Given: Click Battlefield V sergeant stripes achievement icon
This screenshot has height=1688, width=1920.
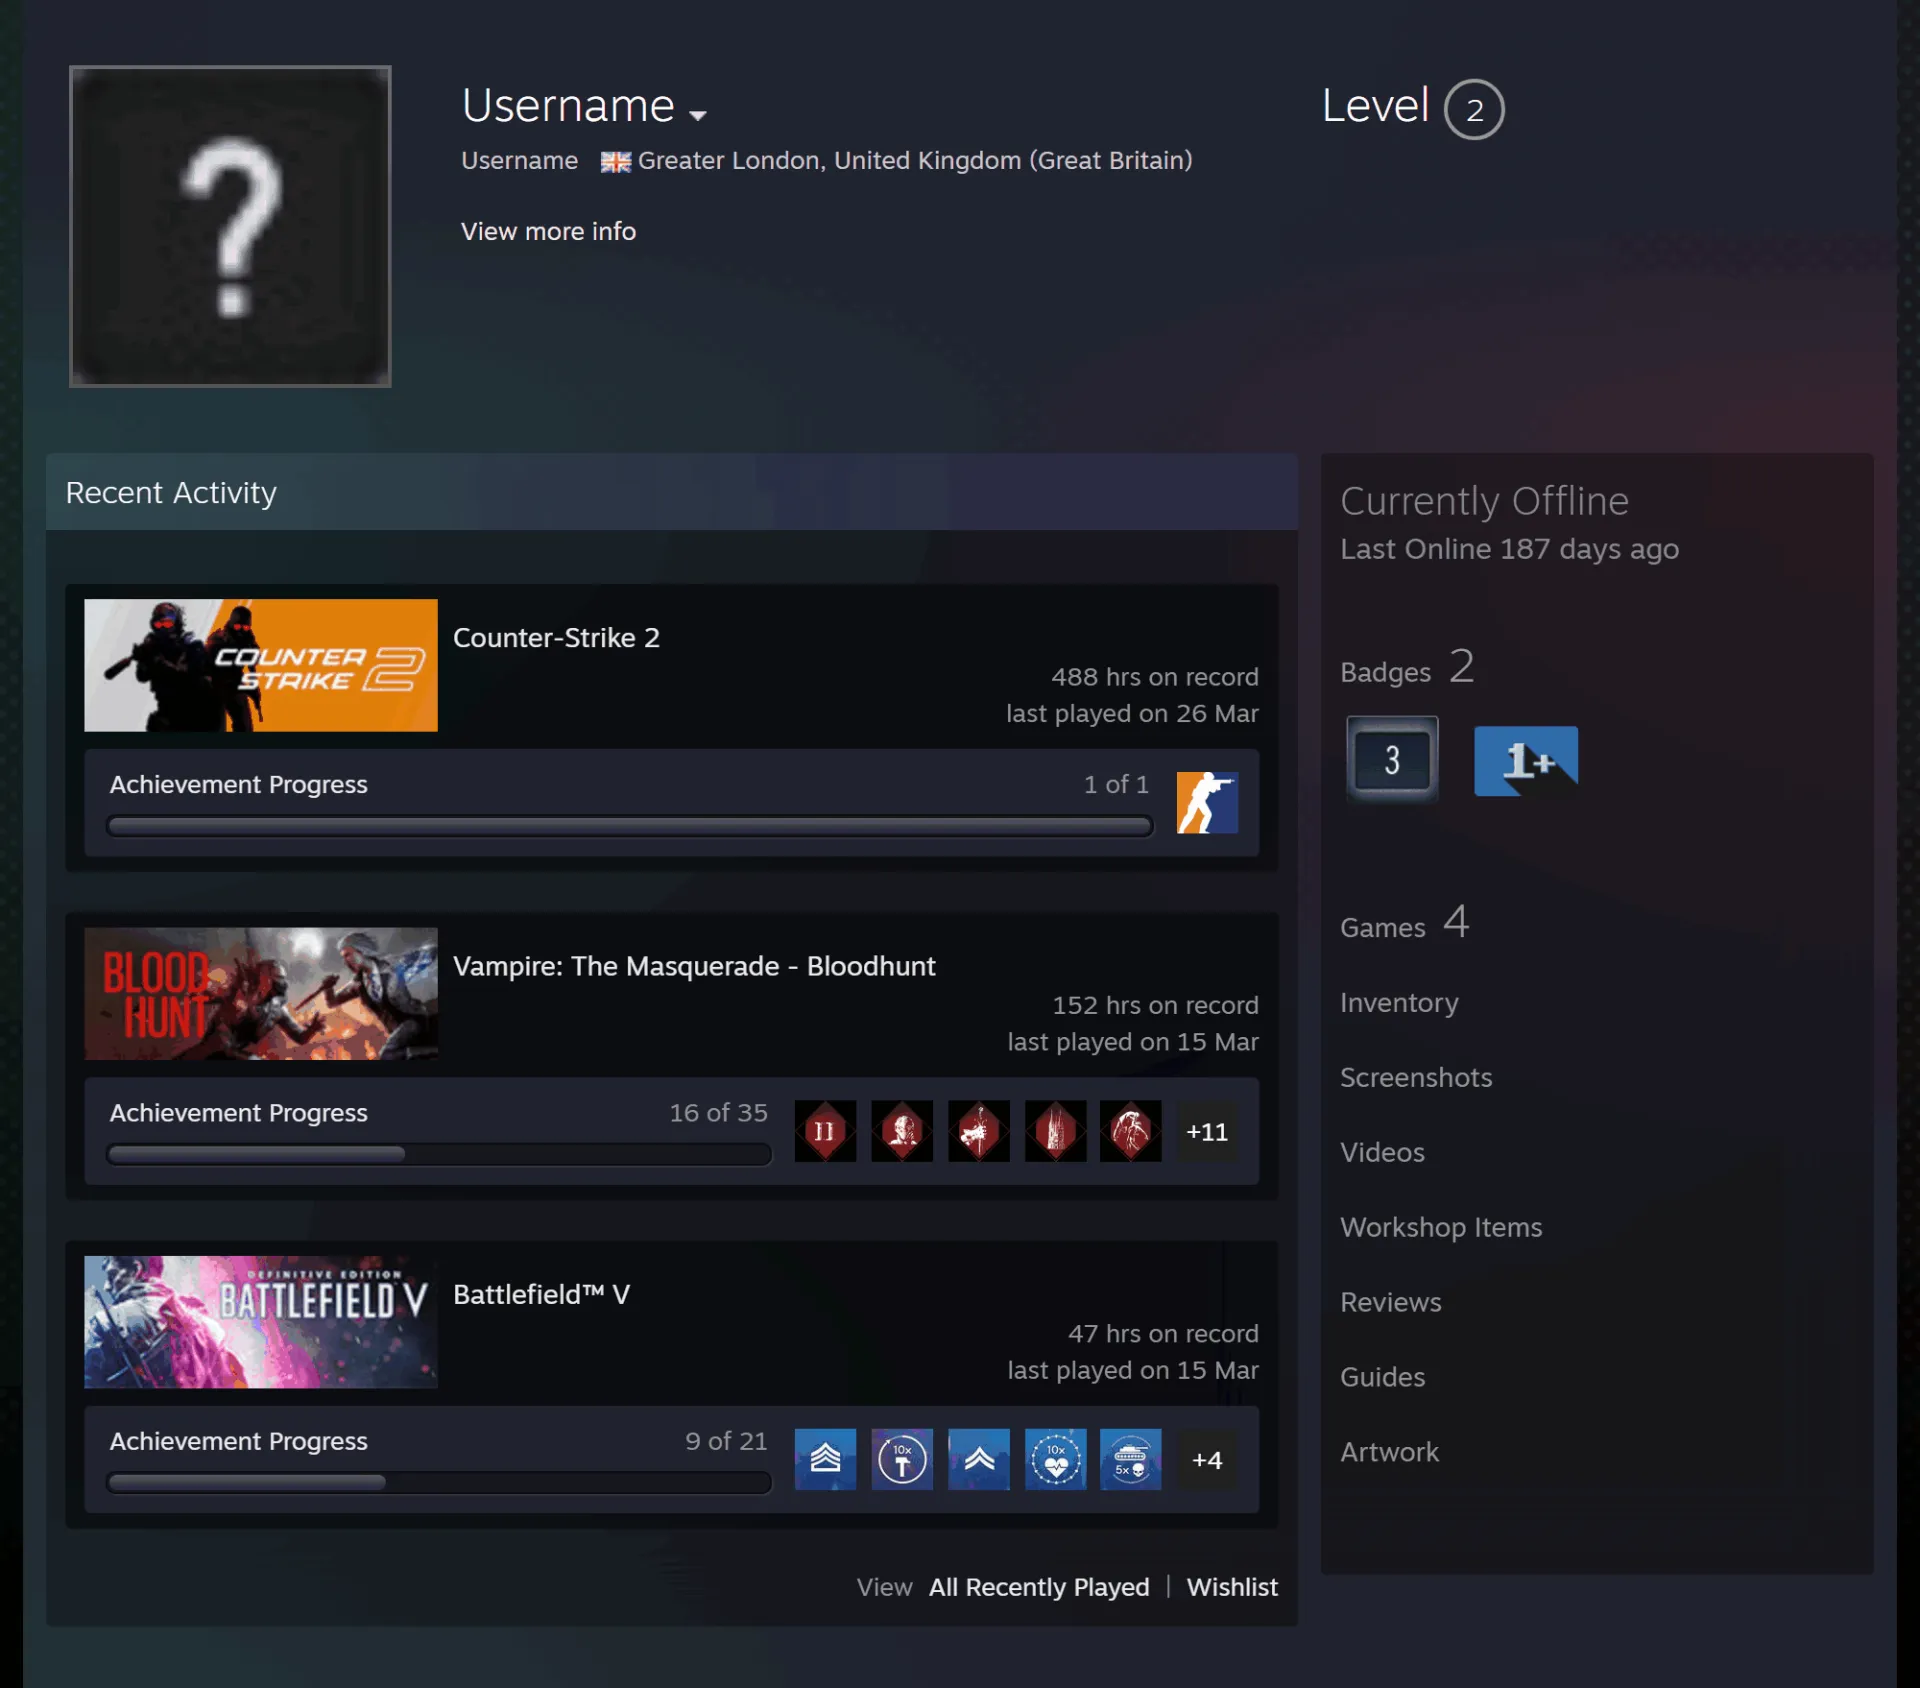Looking at the screenshot, I should [825, 1459].
